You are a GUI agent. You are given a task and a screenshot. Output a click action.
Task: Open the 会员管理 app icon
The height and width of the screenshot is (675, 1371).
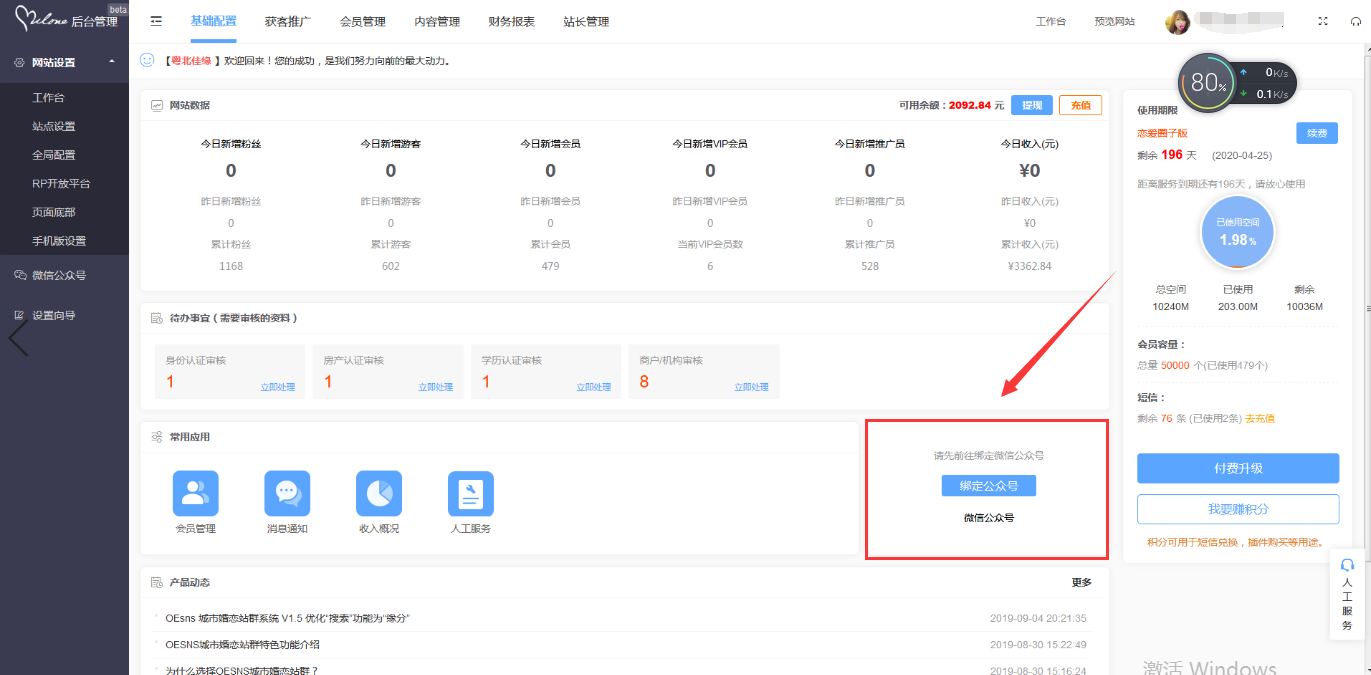(x=196, y=494)
